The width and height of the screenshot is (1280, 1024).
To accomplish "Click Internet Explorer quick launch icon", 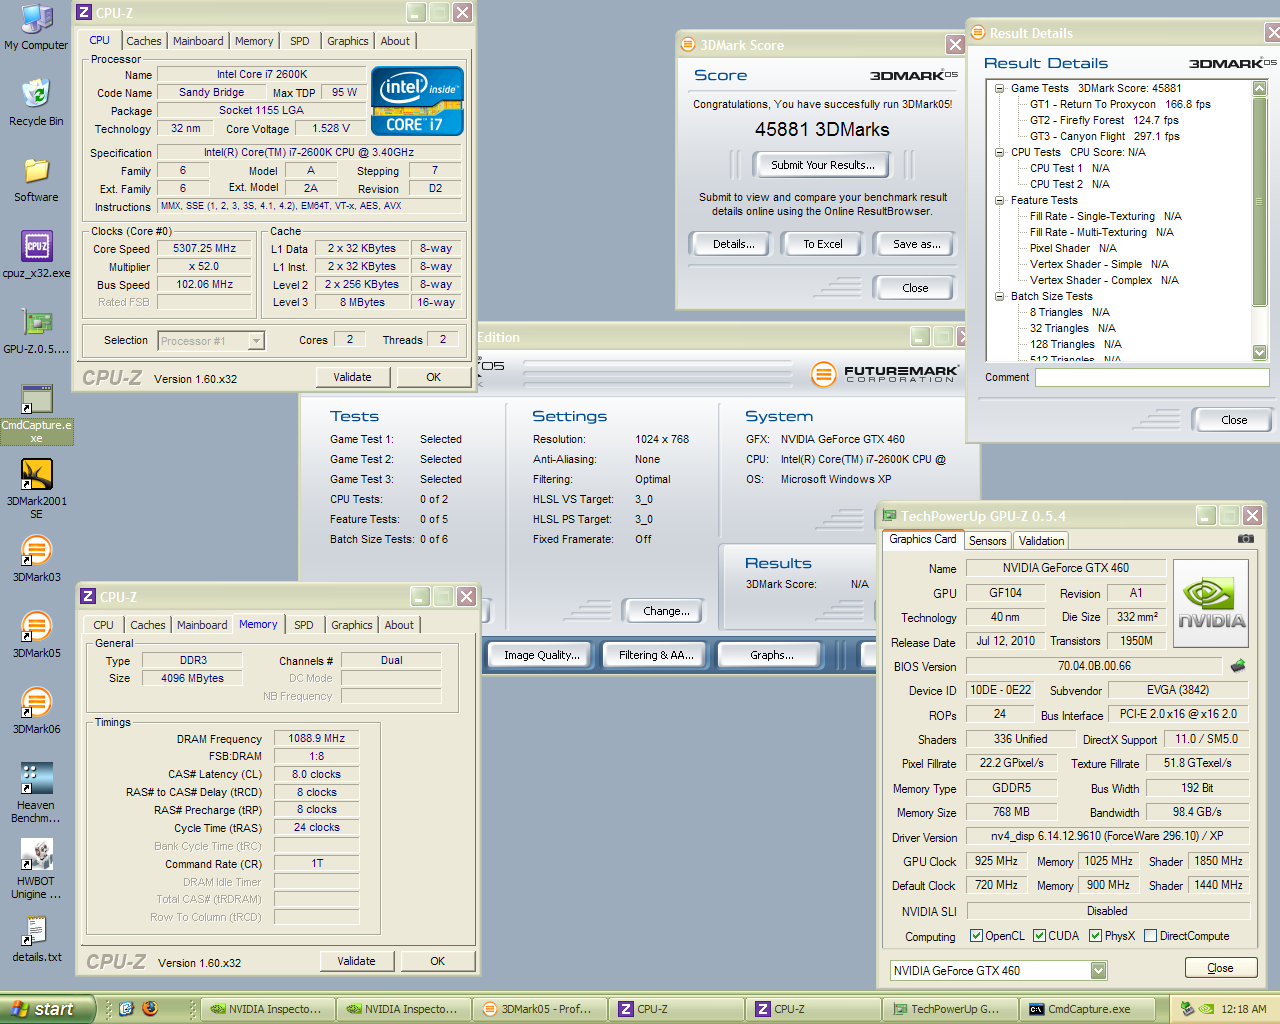I will pyautogui.click(x=126, y=1009).
